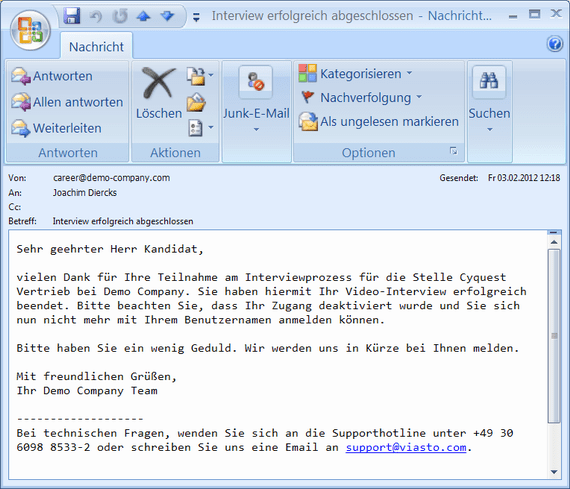Select the Nachricht ribbon tab
Image resolution: width=570 pixels, height=489 pixels.
97,47
